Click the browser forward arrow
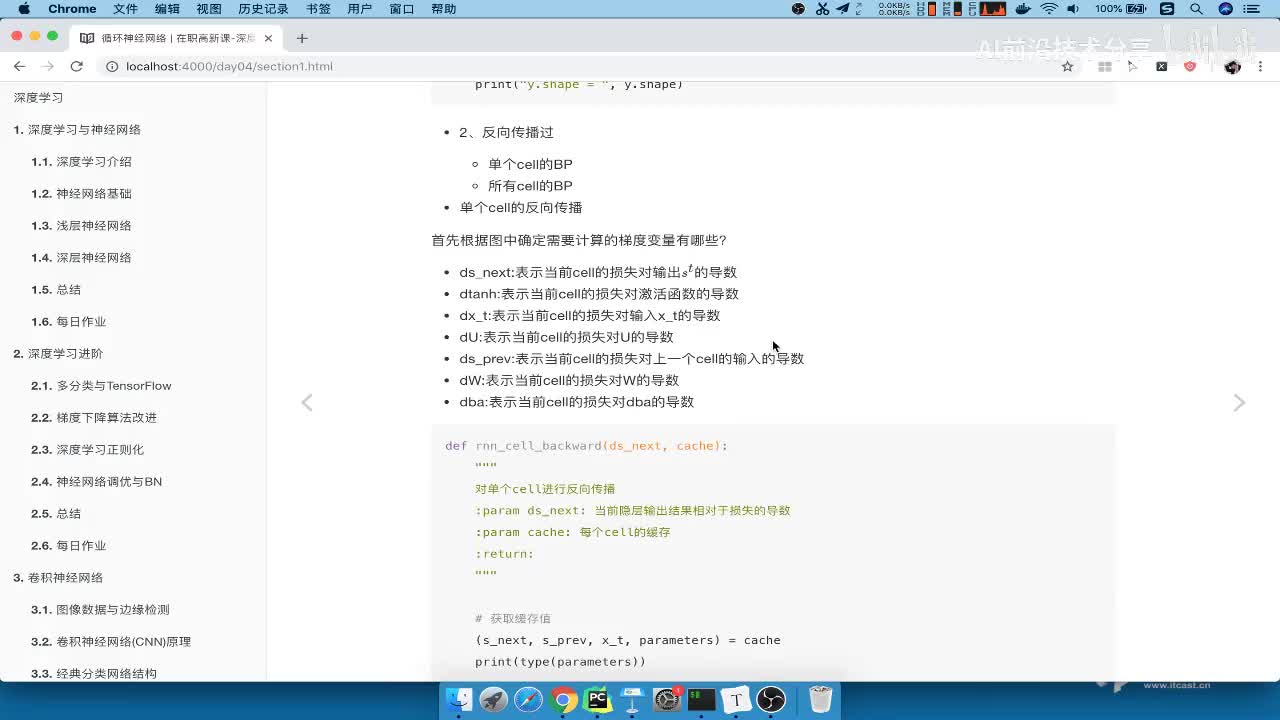Screen dimensions: 1280x720 click(47, 66)
